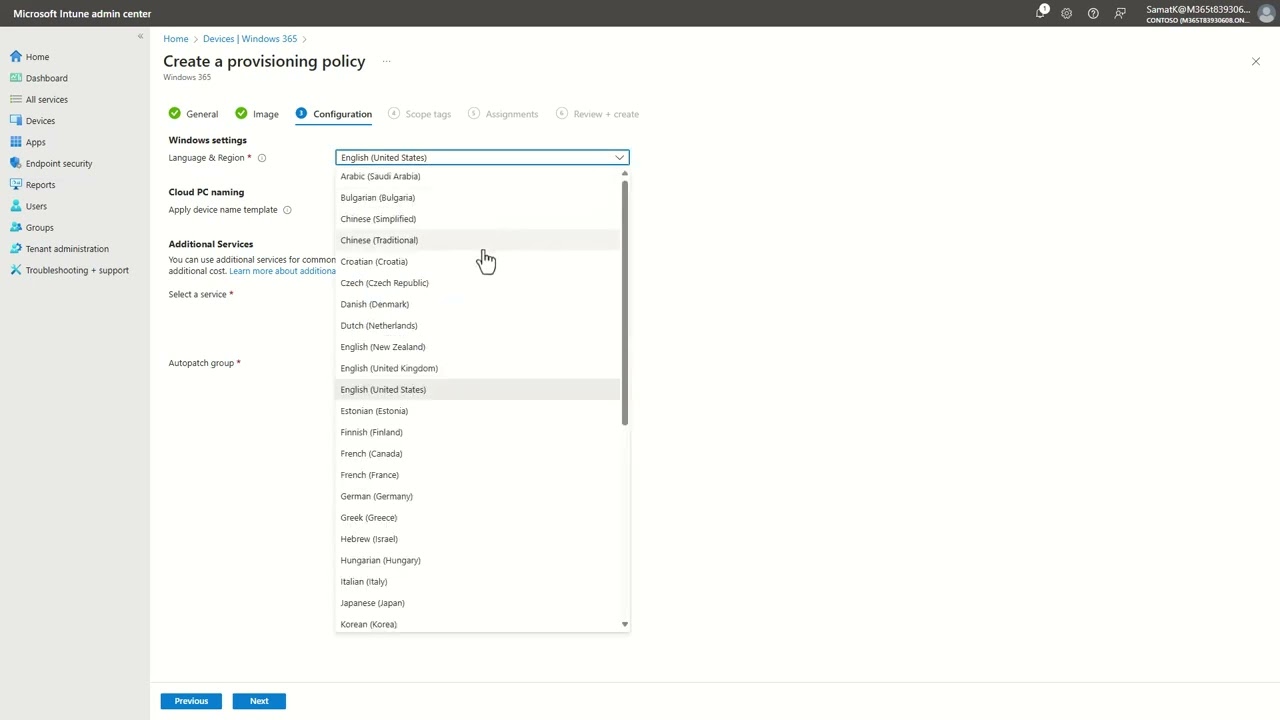Close the provisioning policy pane

pyautogui.click(x=1256, y=62)
